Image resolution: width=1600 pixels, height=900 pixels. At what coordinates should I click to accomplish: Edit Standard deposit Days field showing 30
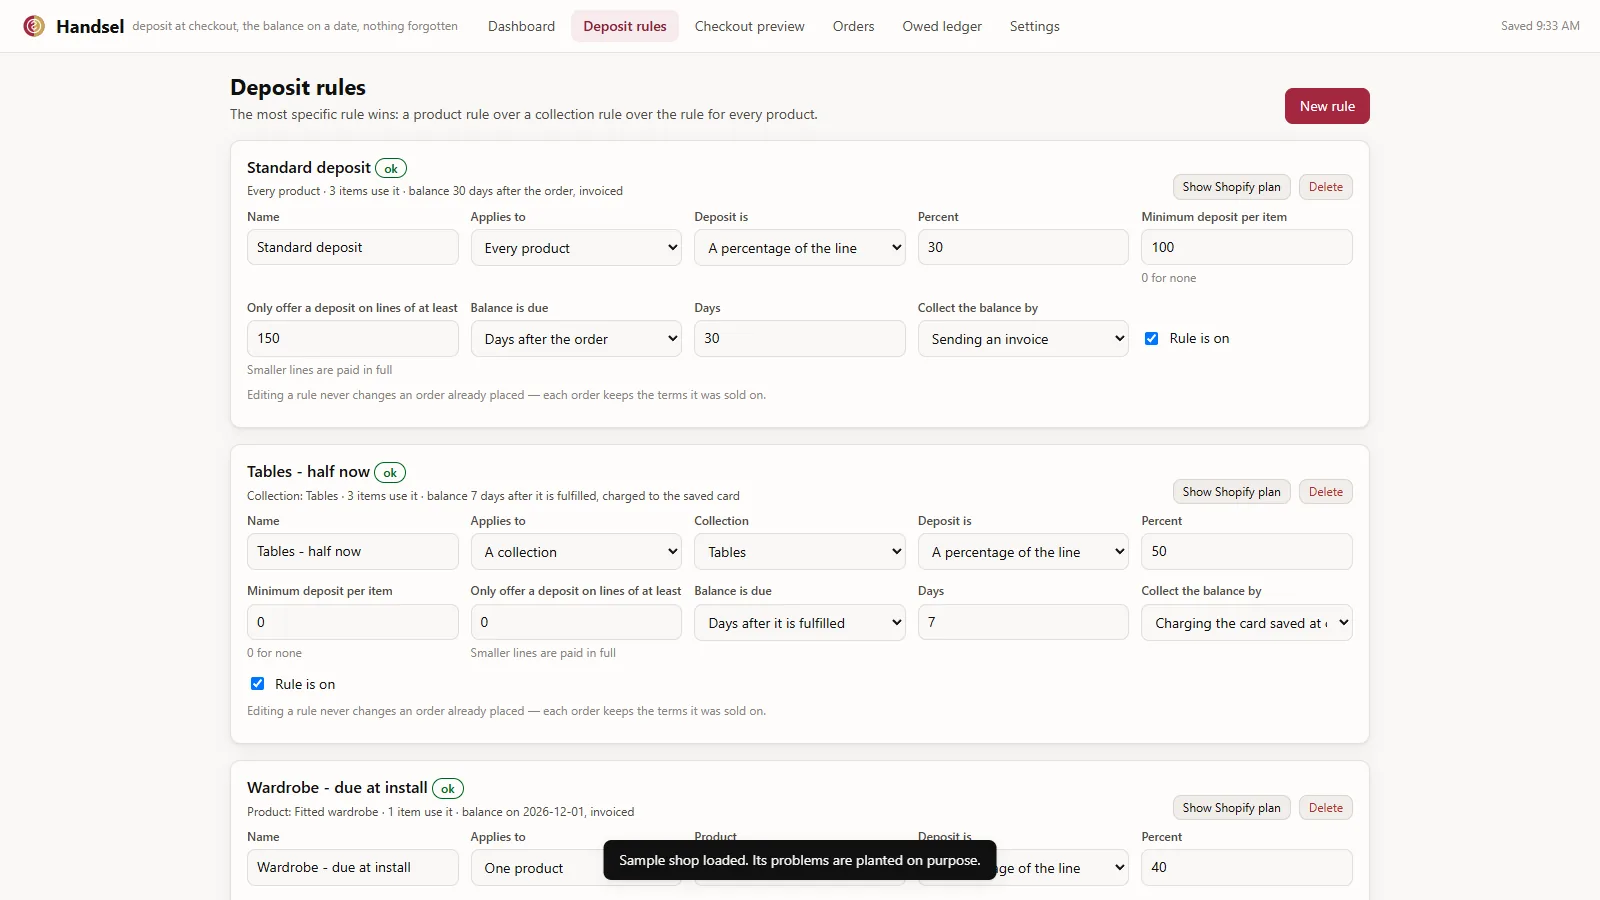[800, 338]
